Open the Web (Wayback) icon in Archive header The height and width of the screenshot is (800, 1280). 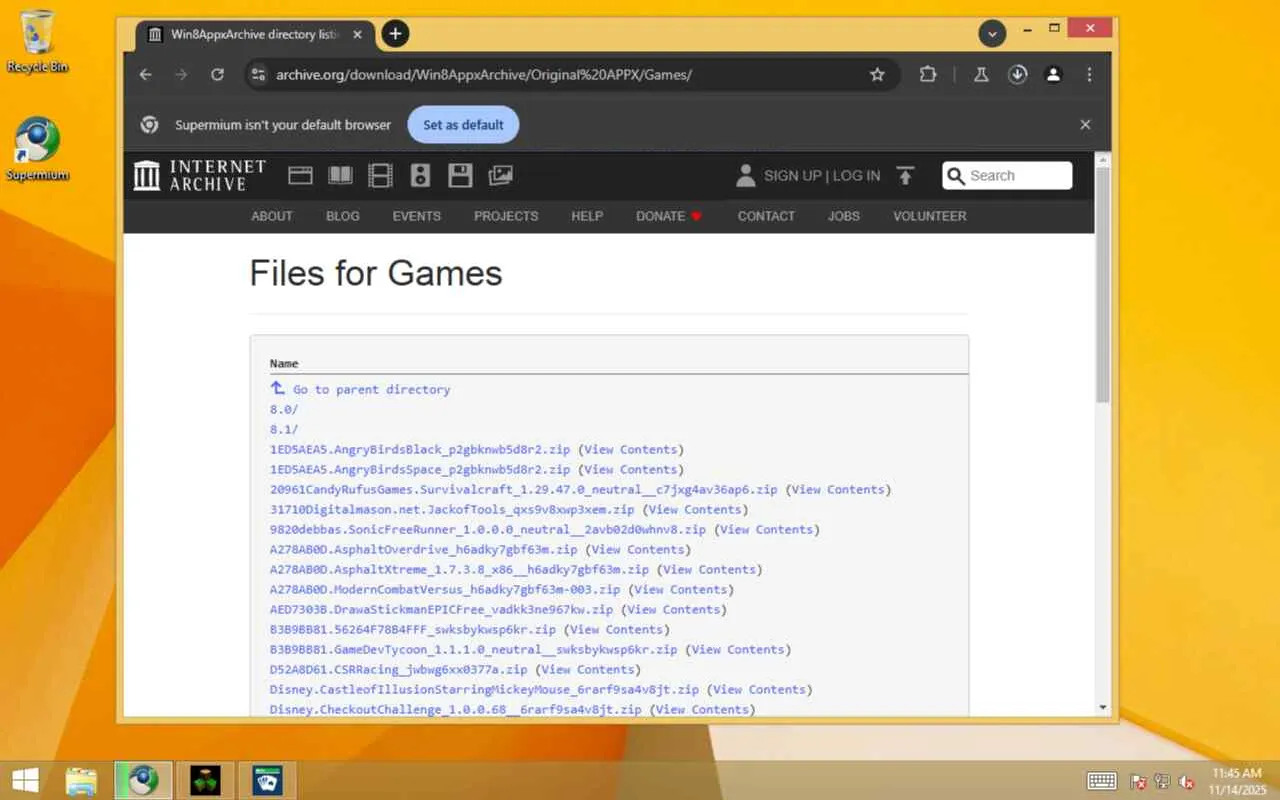point(300,176)
